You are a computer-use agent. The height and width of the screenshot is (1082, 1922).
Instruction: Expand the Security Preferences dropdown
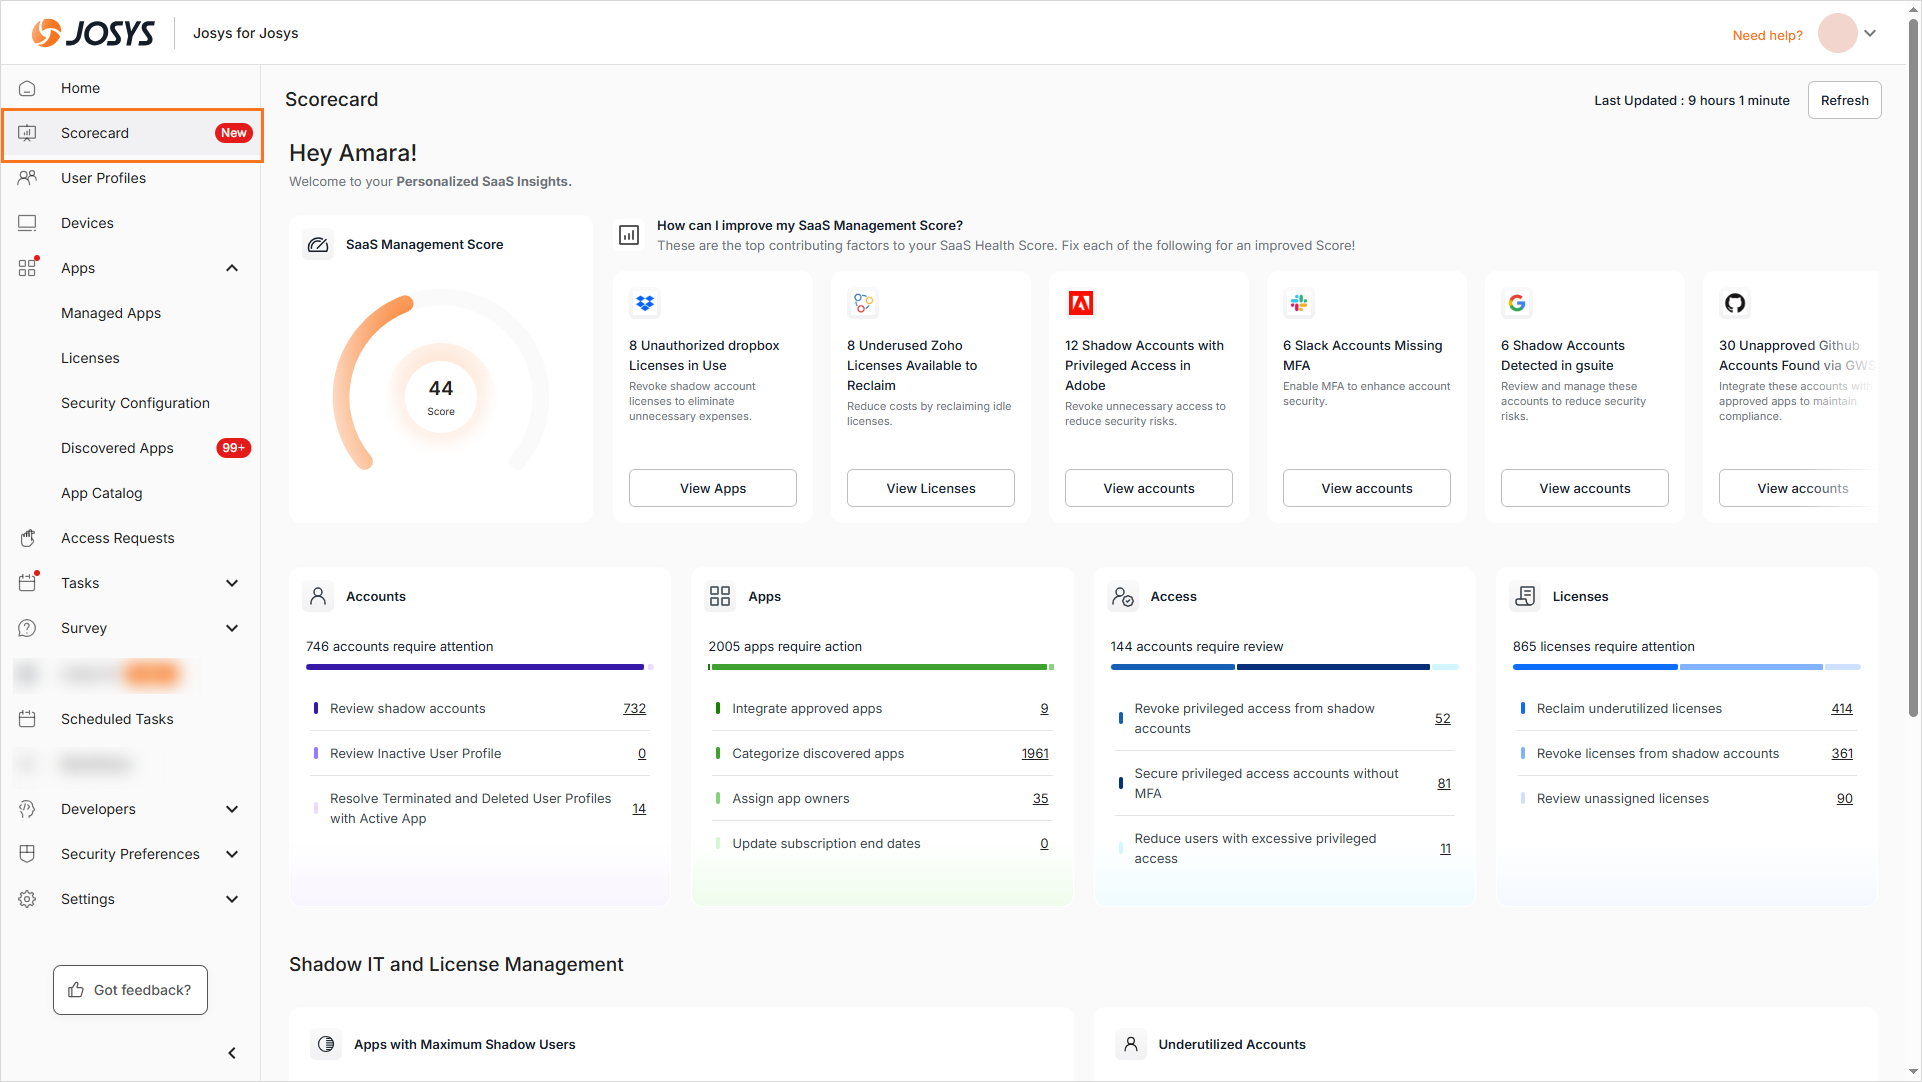point(232,854)
